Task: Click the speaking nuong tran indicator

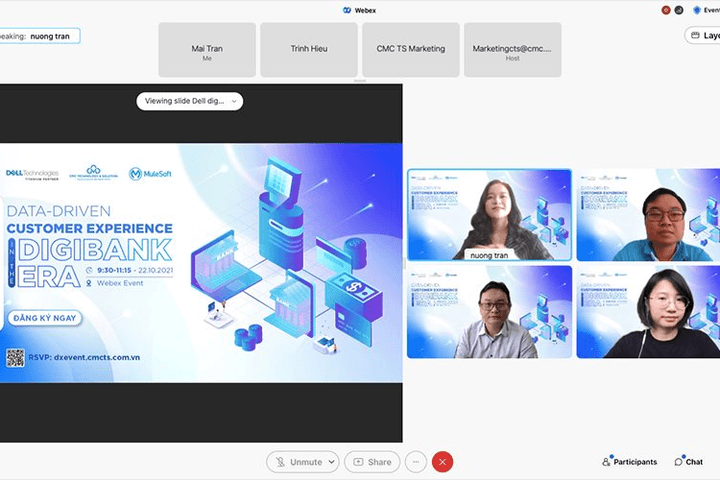Action: point(39,36)
